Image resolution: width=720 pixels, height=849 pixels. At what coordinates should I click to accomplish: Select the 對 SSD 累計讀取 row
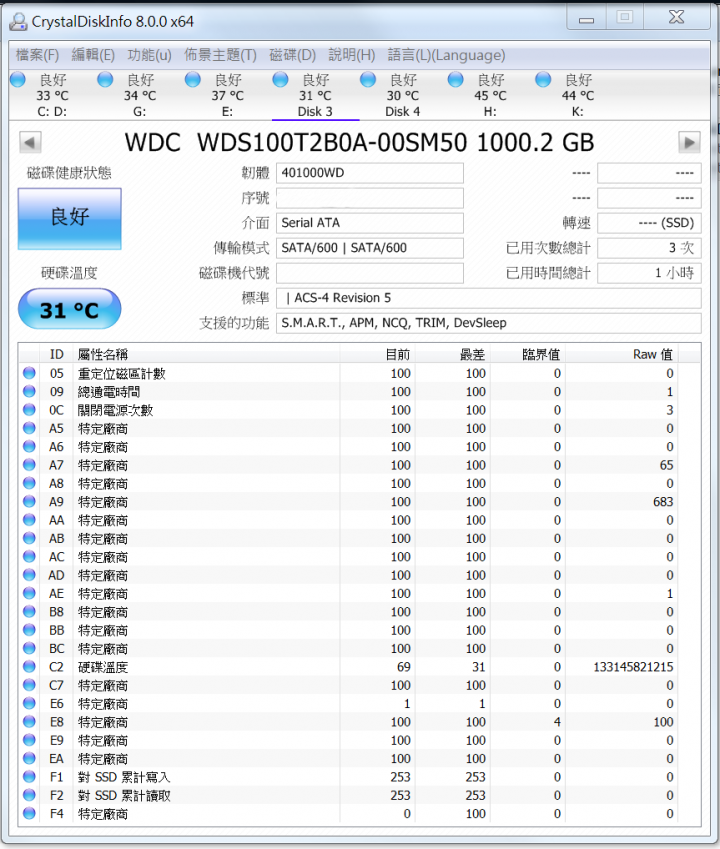coord(348,795)
